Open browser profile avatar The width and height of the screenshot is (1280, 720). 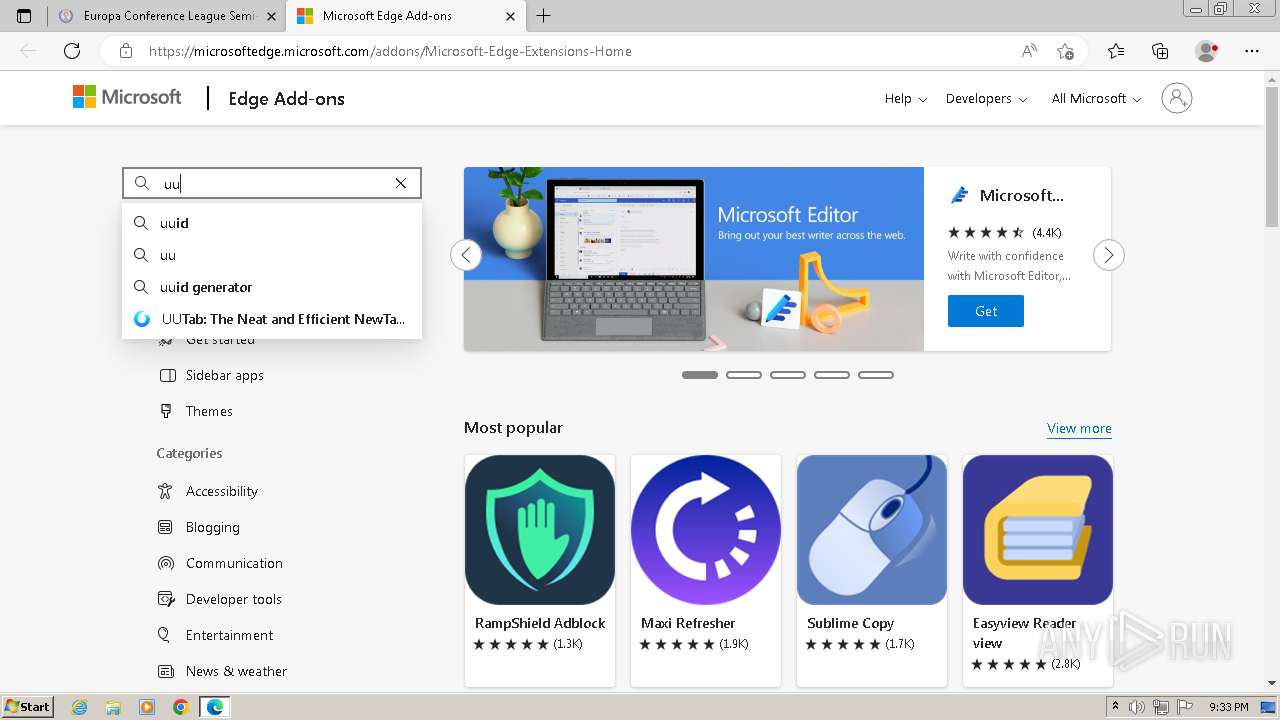(1207, 51)
